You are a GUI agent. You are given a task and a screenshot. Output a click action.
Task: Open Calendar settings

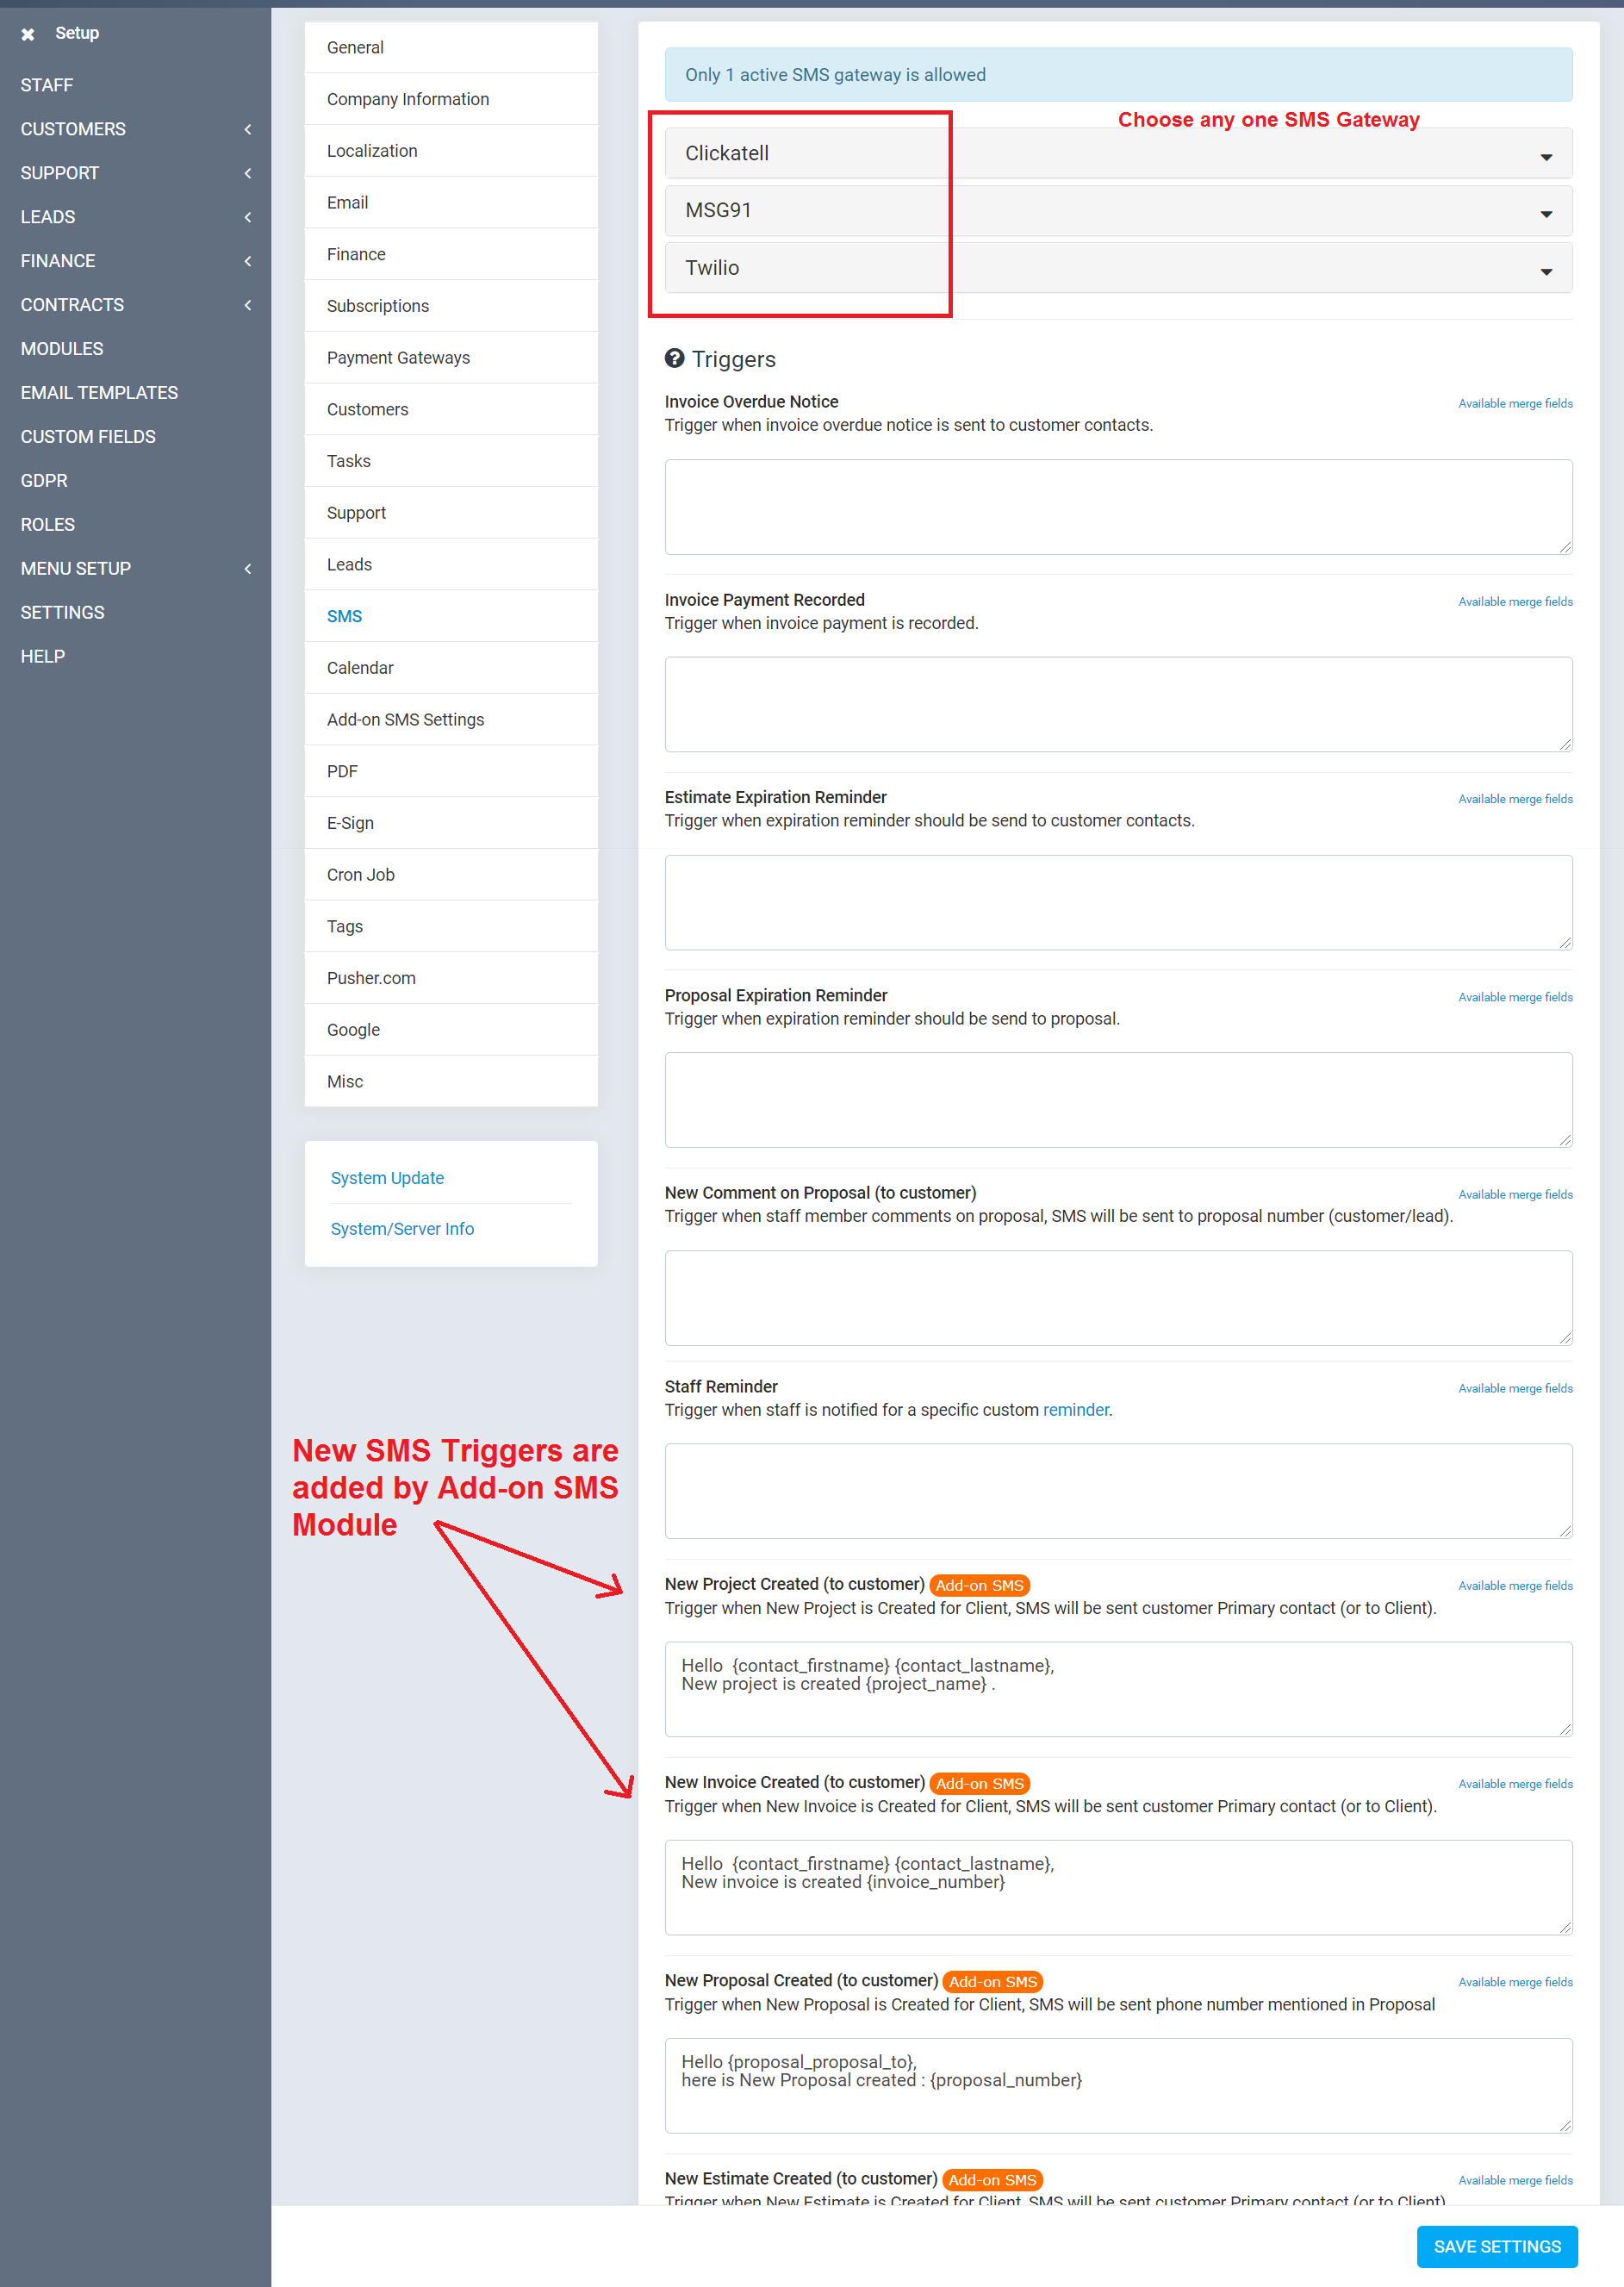click(451, 668)
